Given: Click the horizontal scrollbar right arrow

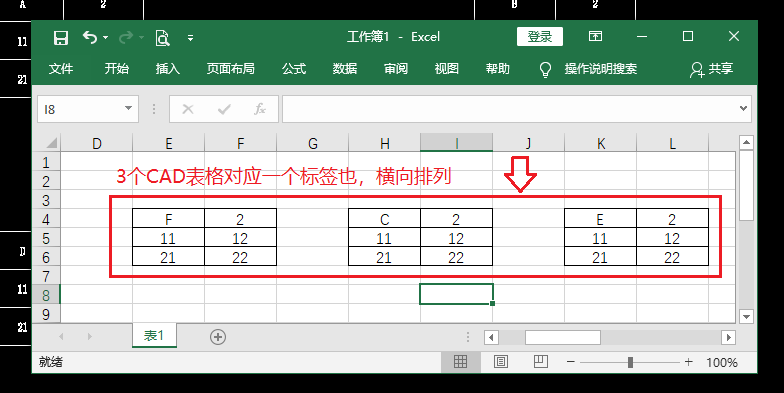Looking at the screenshot, I should (728, 338).
